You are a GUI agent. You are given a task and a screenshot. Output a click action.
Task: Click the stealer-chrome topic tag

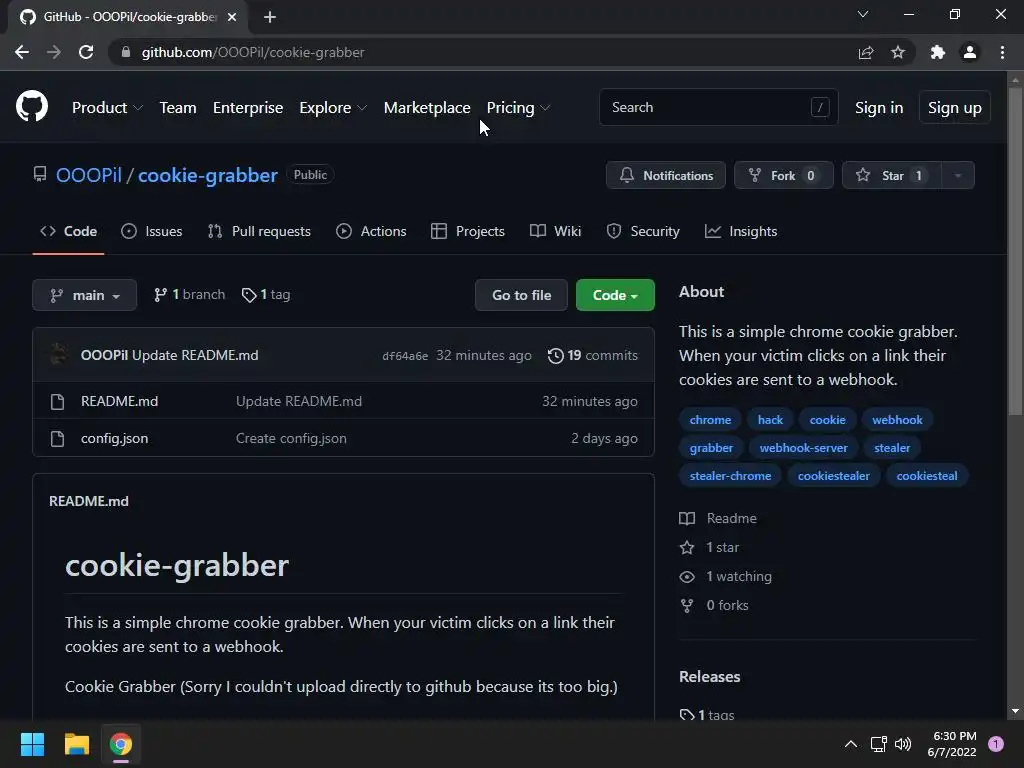[x=730, y=476]
